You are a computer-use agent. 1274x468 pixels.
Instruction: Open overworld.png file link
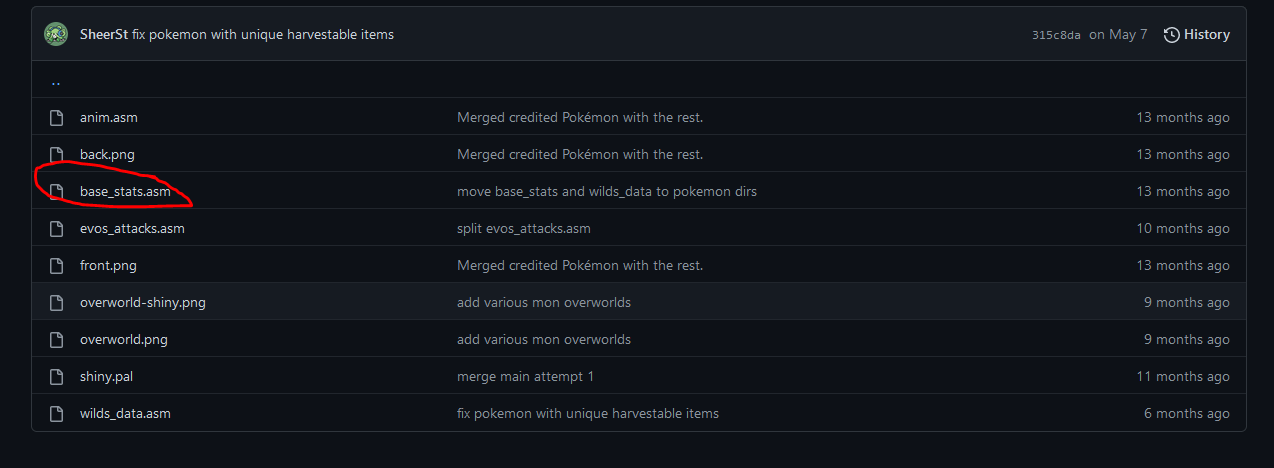[x=124, y=339]
